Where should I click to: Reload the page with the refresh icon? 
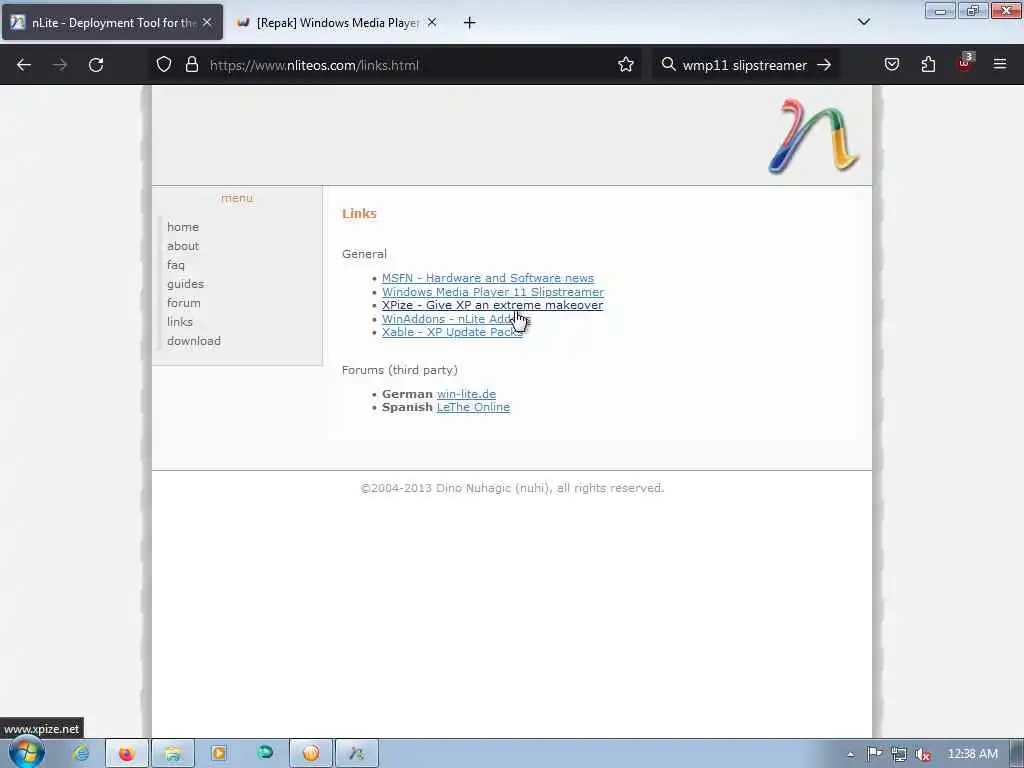(96, 65)
